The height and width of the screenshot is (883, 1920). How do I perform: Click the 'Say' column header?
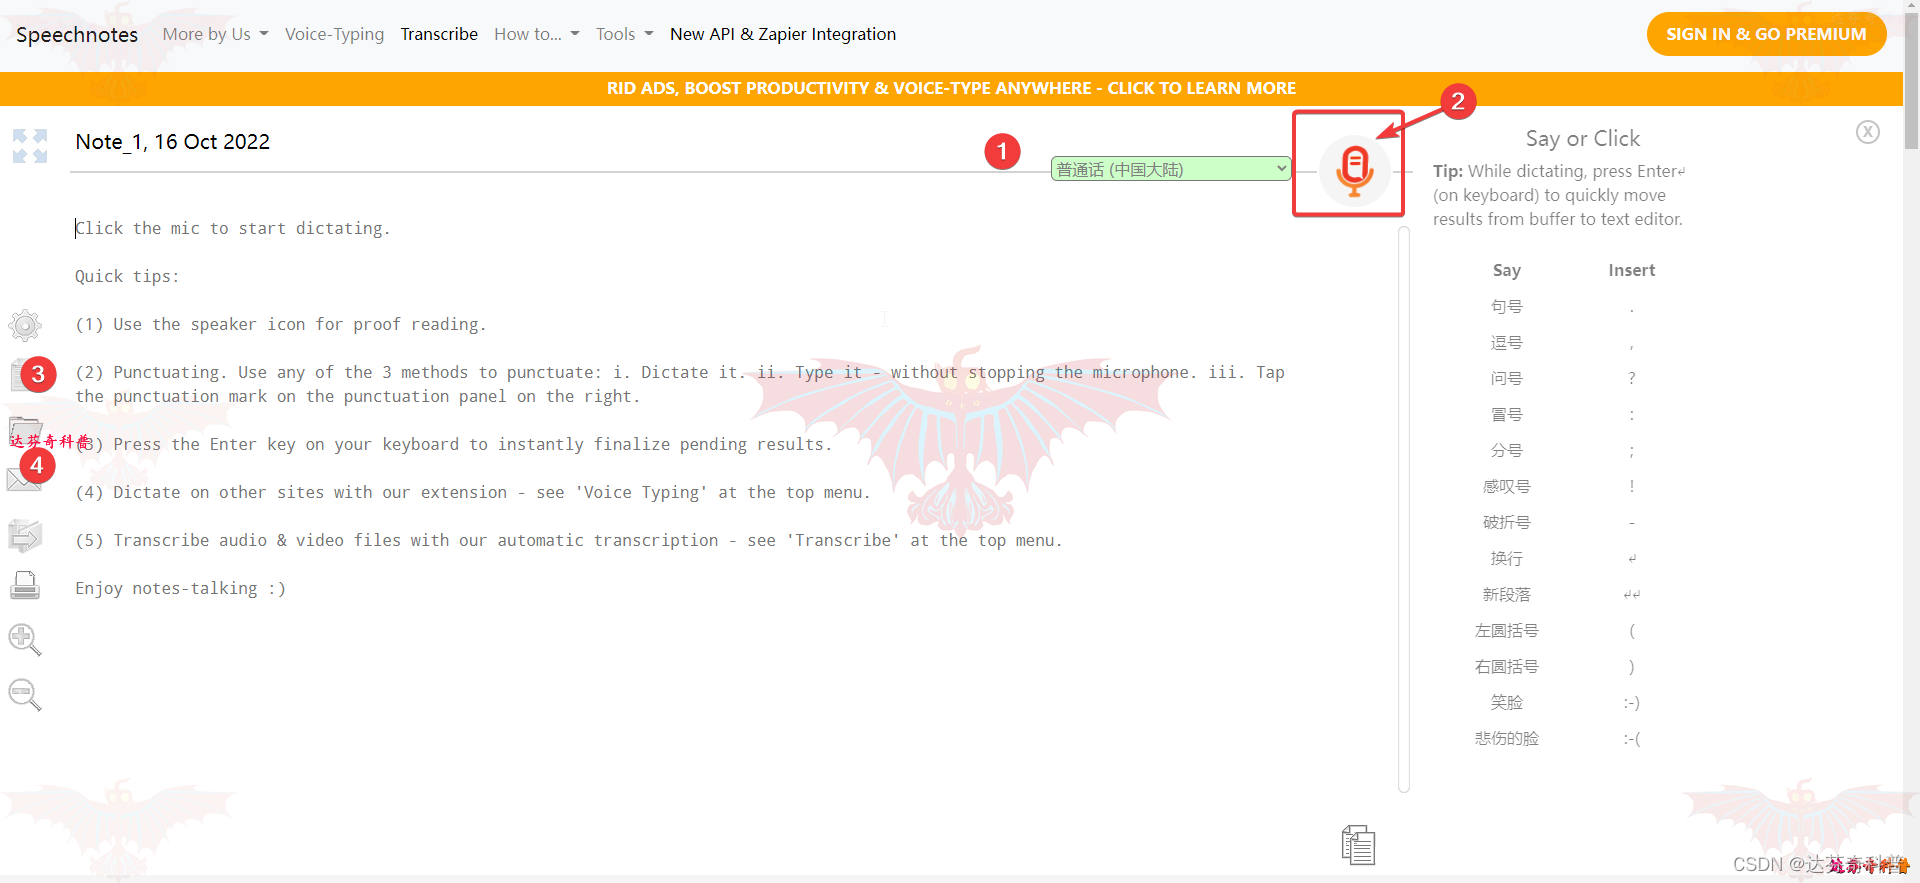[x=1507, y=270]
